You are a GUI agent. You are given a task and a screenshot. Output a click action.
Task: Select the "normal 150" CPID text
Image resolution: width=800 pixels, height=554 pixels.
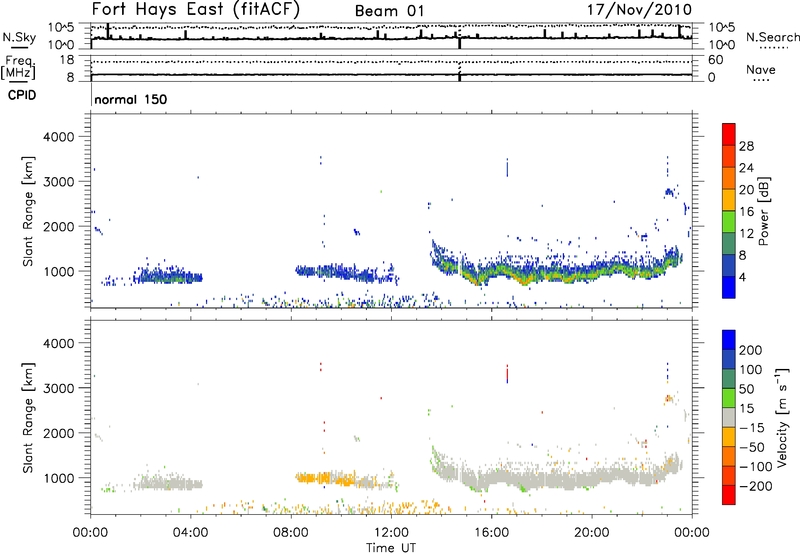[131, 99]
